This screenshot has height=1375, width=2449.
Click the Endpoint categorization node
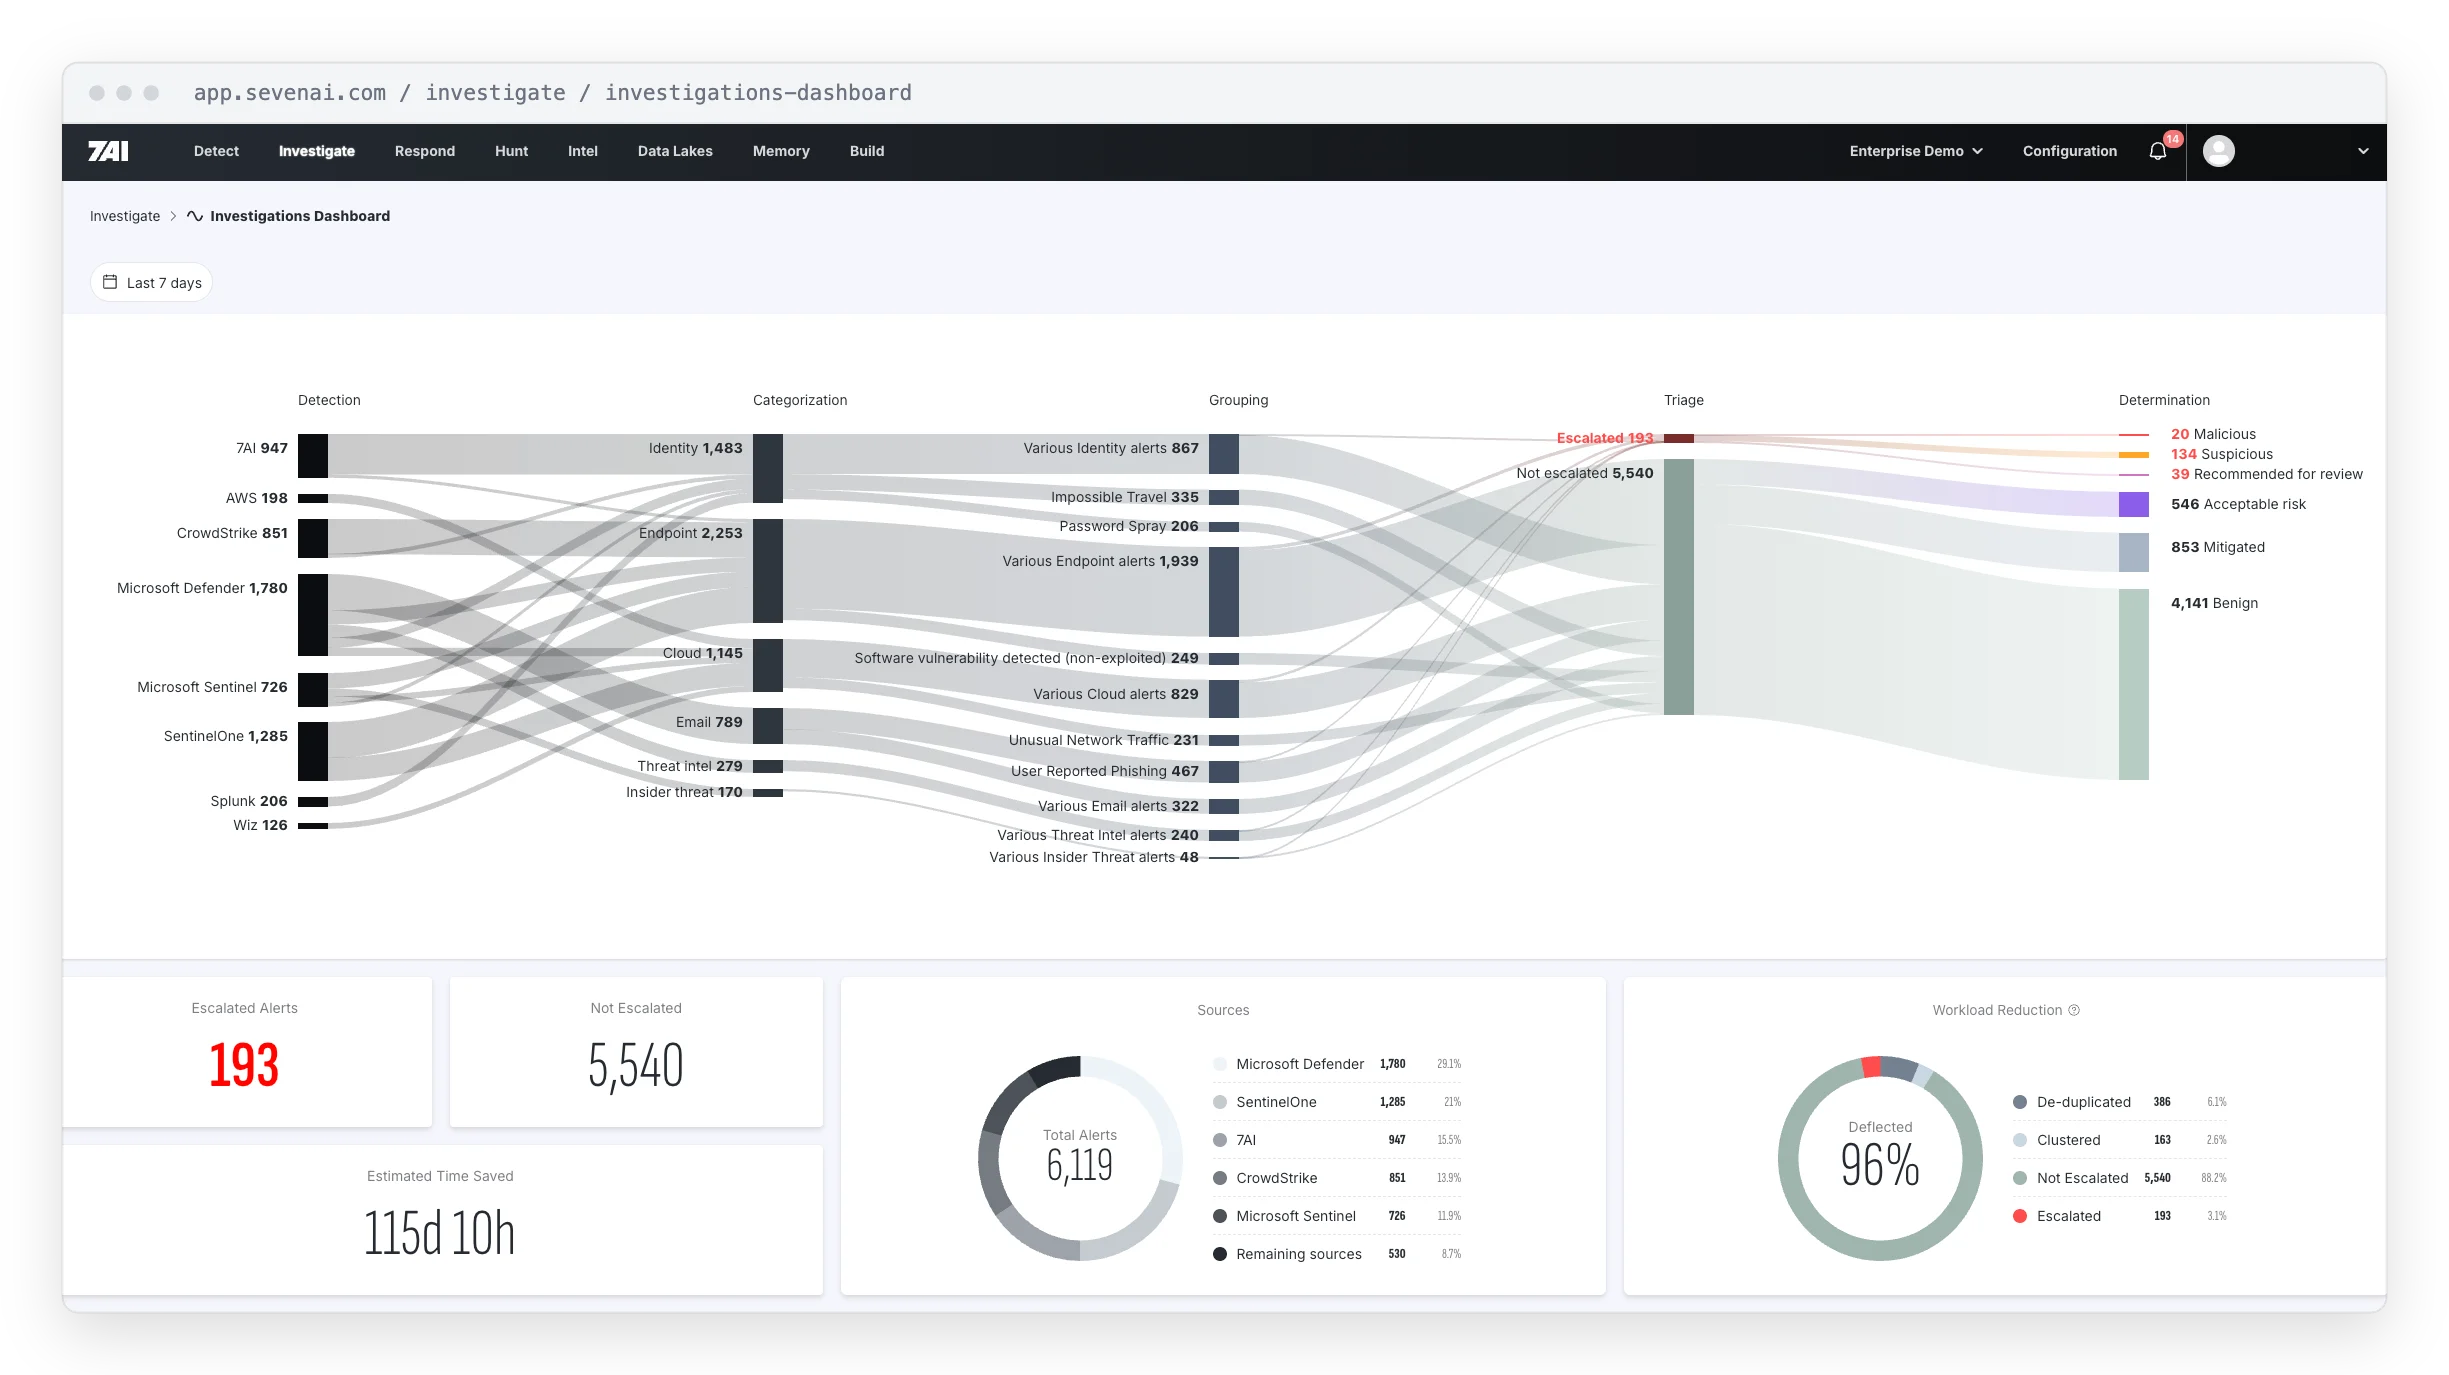pos(768,570)
